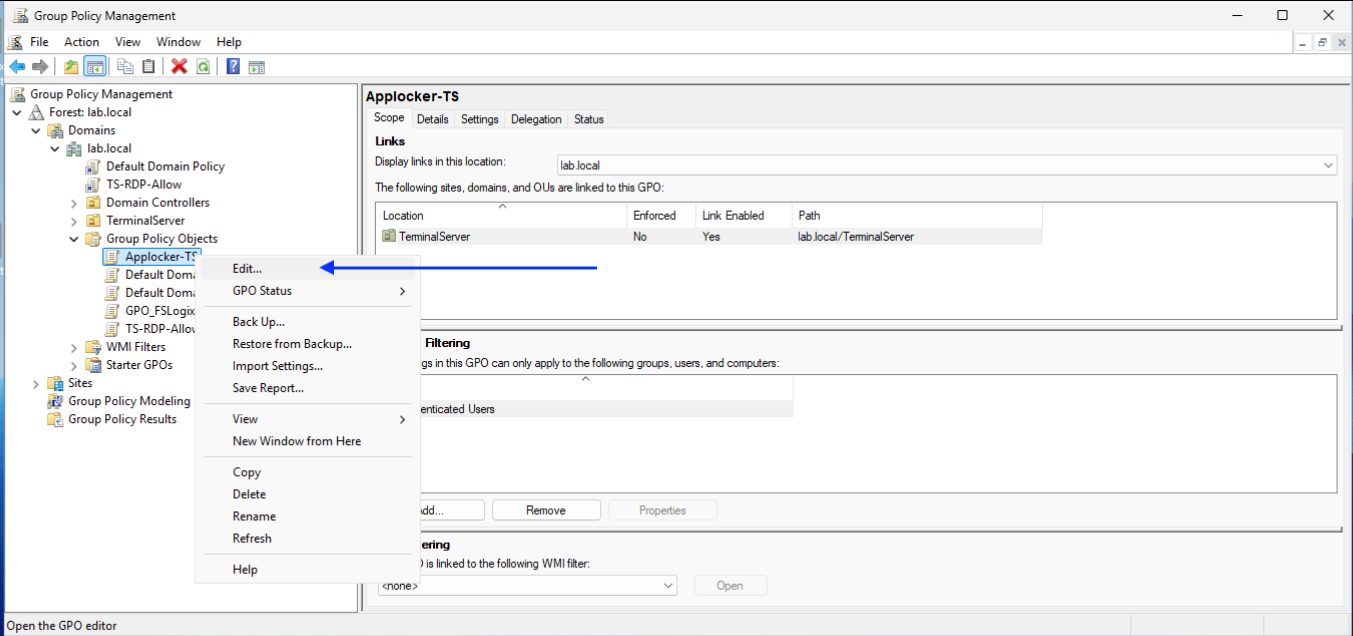This screenshot has height=636, width=1353.
Task: Collapse the lab.local domain node
Action: pos(55,148)
